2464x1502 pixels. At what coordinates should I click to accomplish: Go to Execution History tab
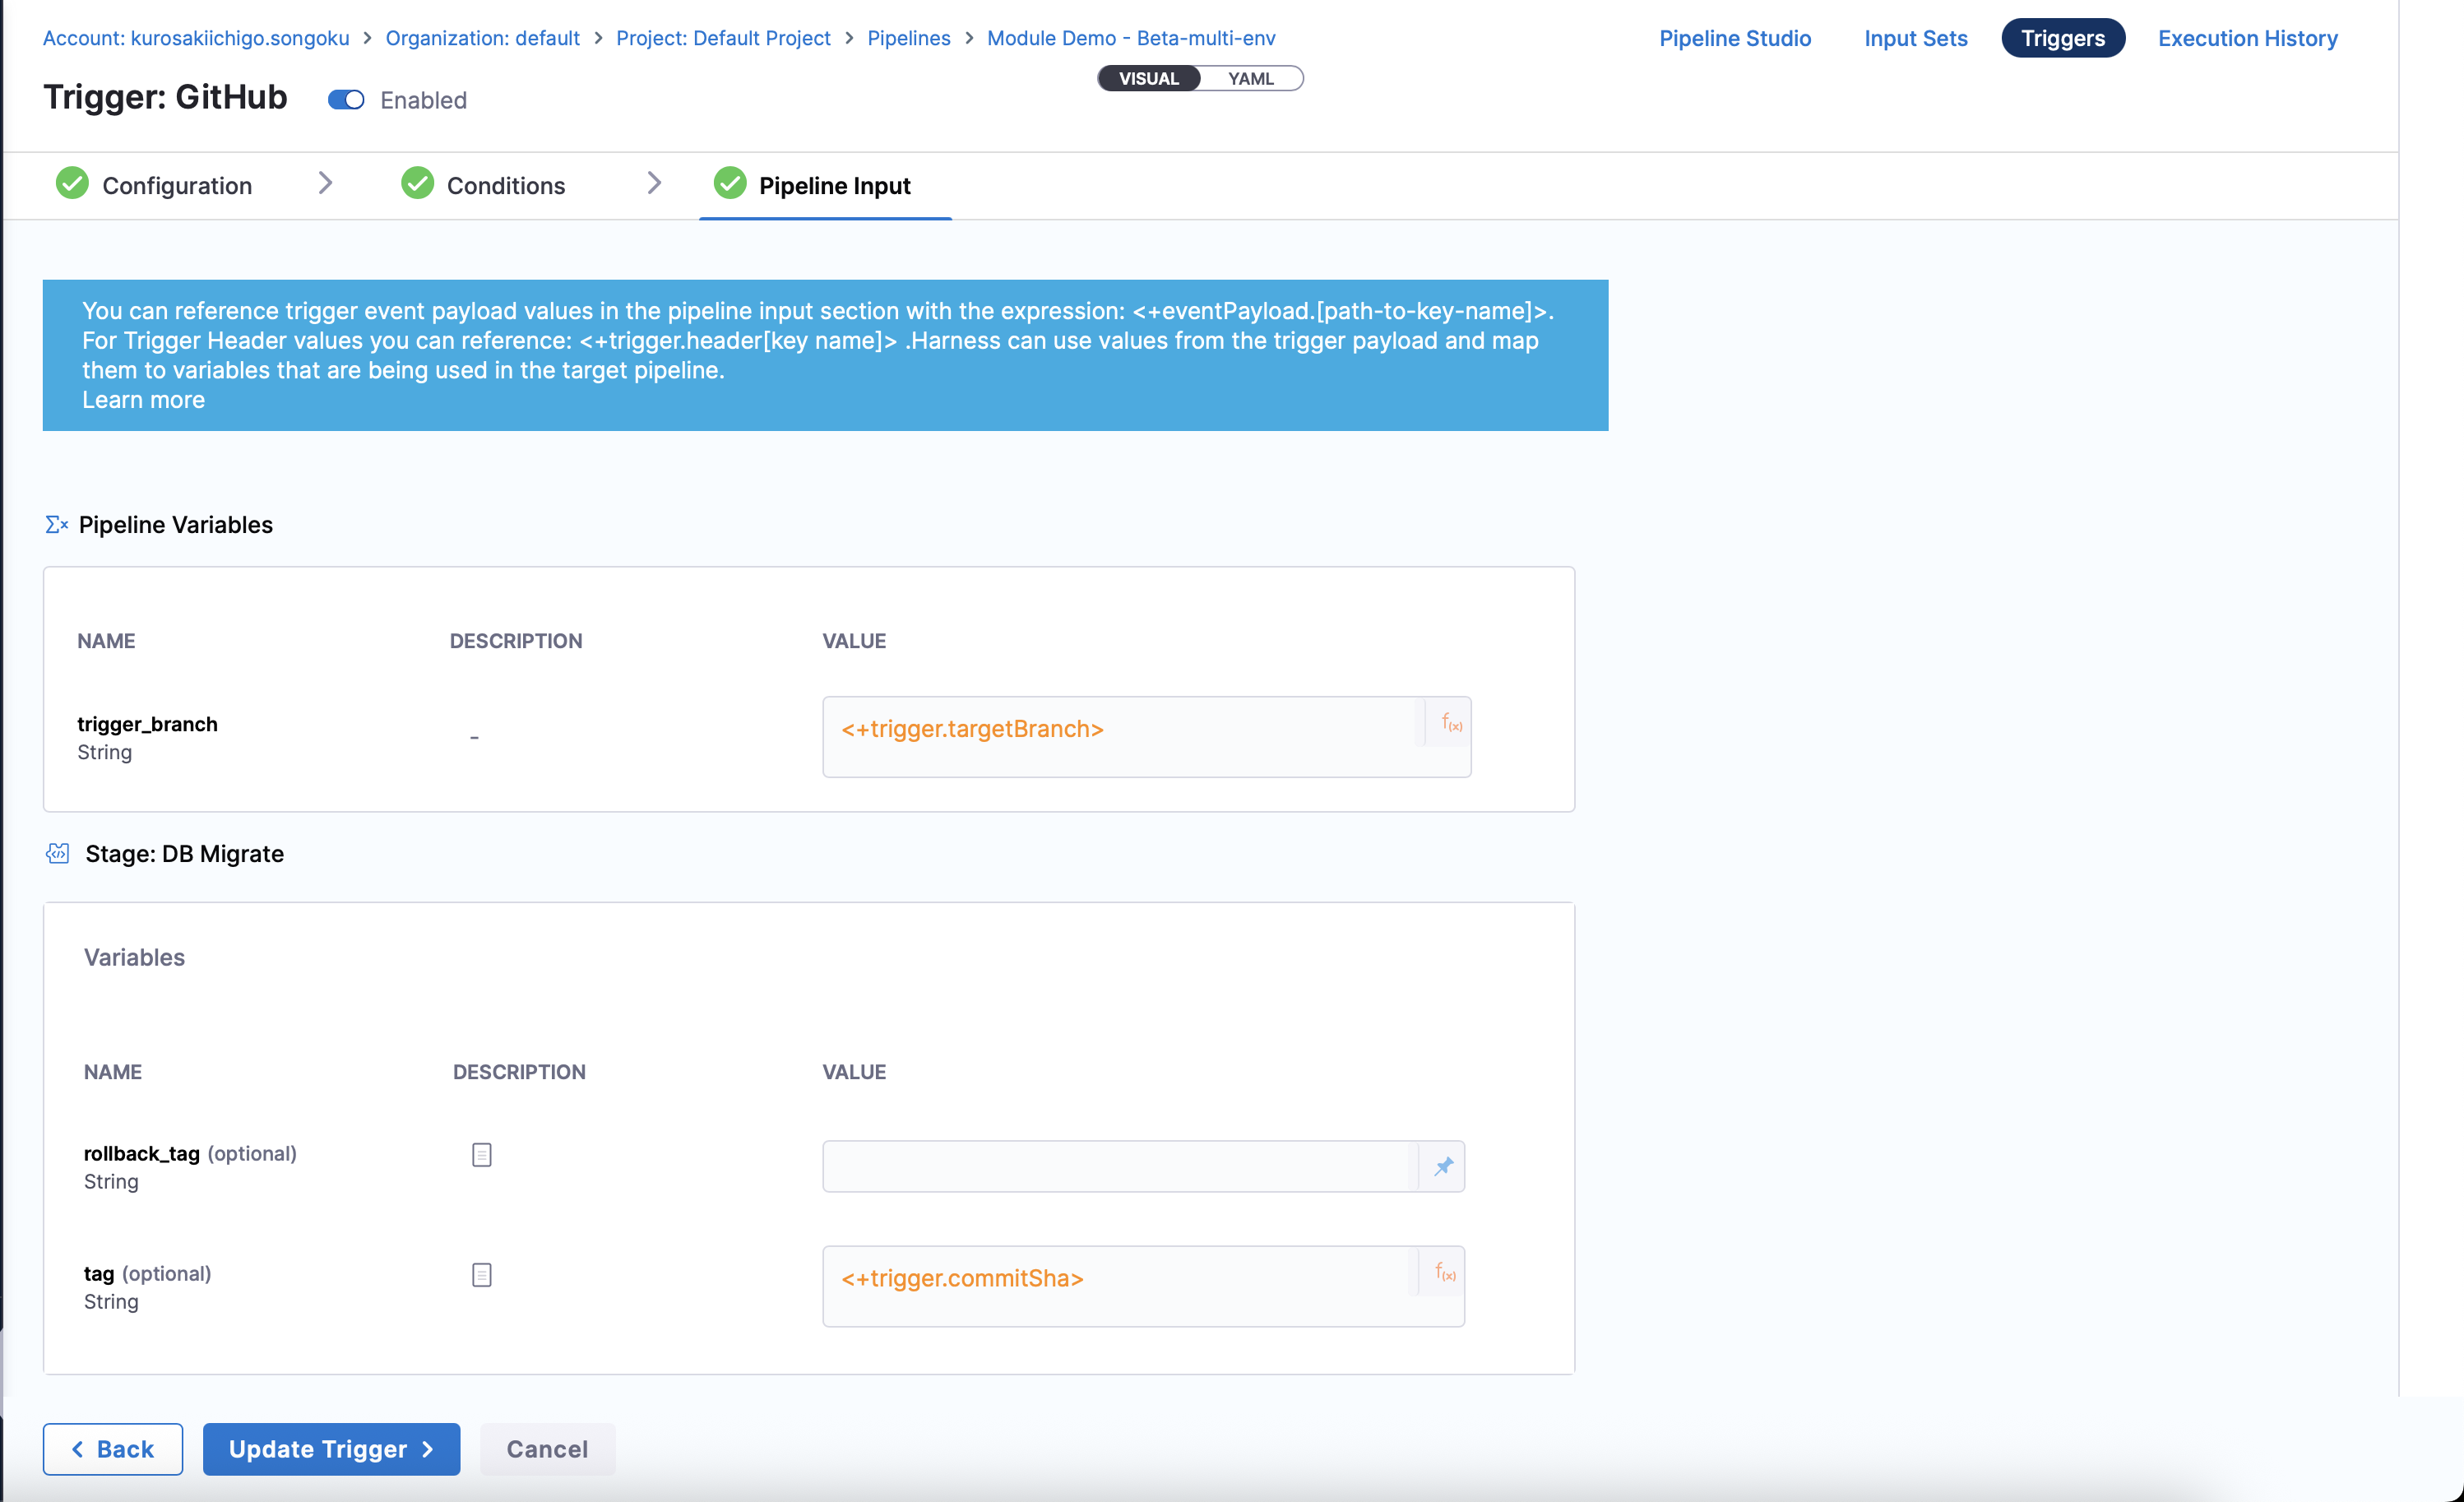[2246, 38]
